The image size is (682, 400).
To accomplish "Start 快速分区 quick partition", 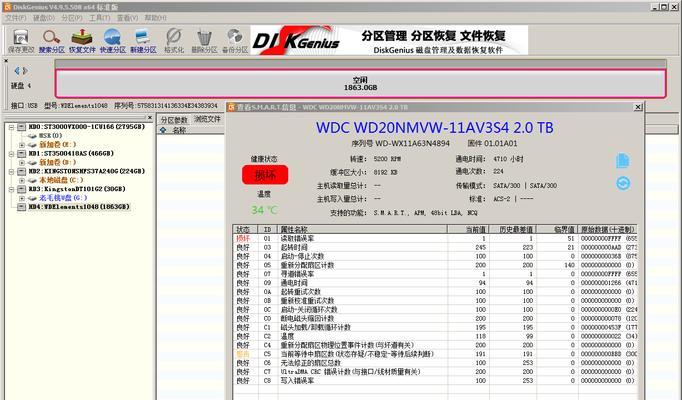I will point(113,40).
